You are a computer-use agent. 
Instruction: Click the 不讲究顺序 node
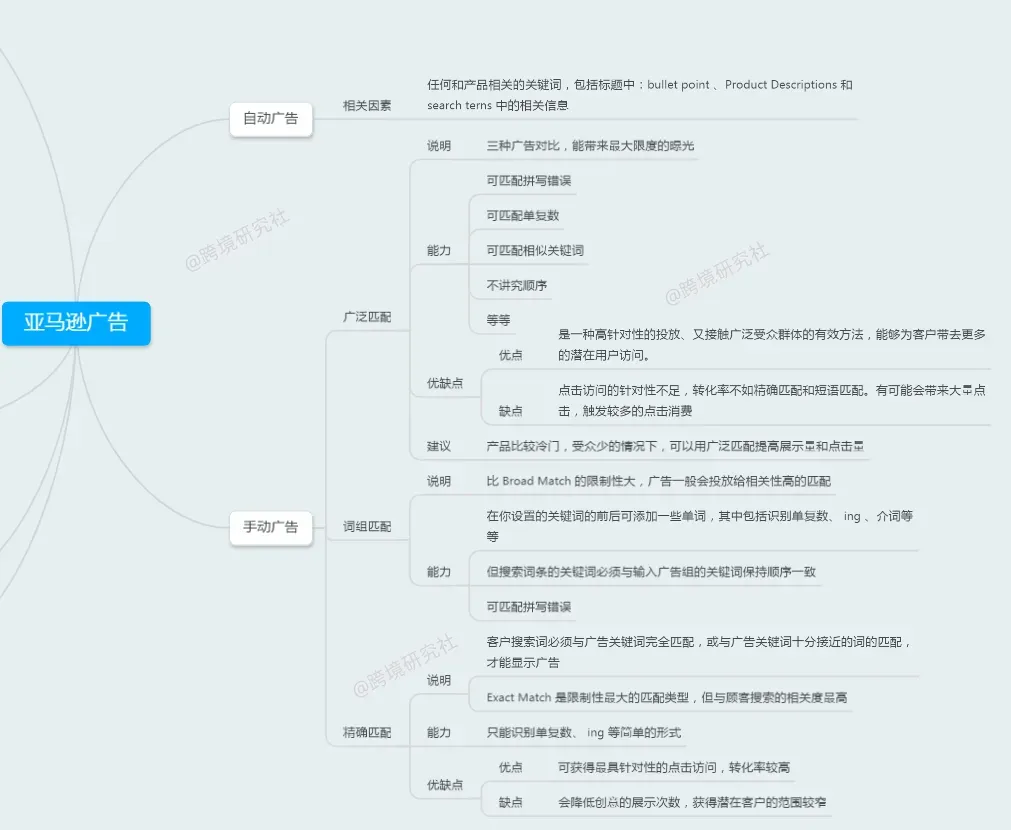517,285
